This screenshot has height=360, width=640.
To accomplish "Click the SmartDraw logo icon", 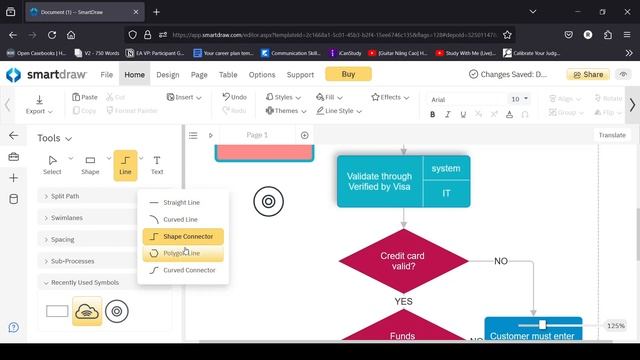I will pos(13,75).
